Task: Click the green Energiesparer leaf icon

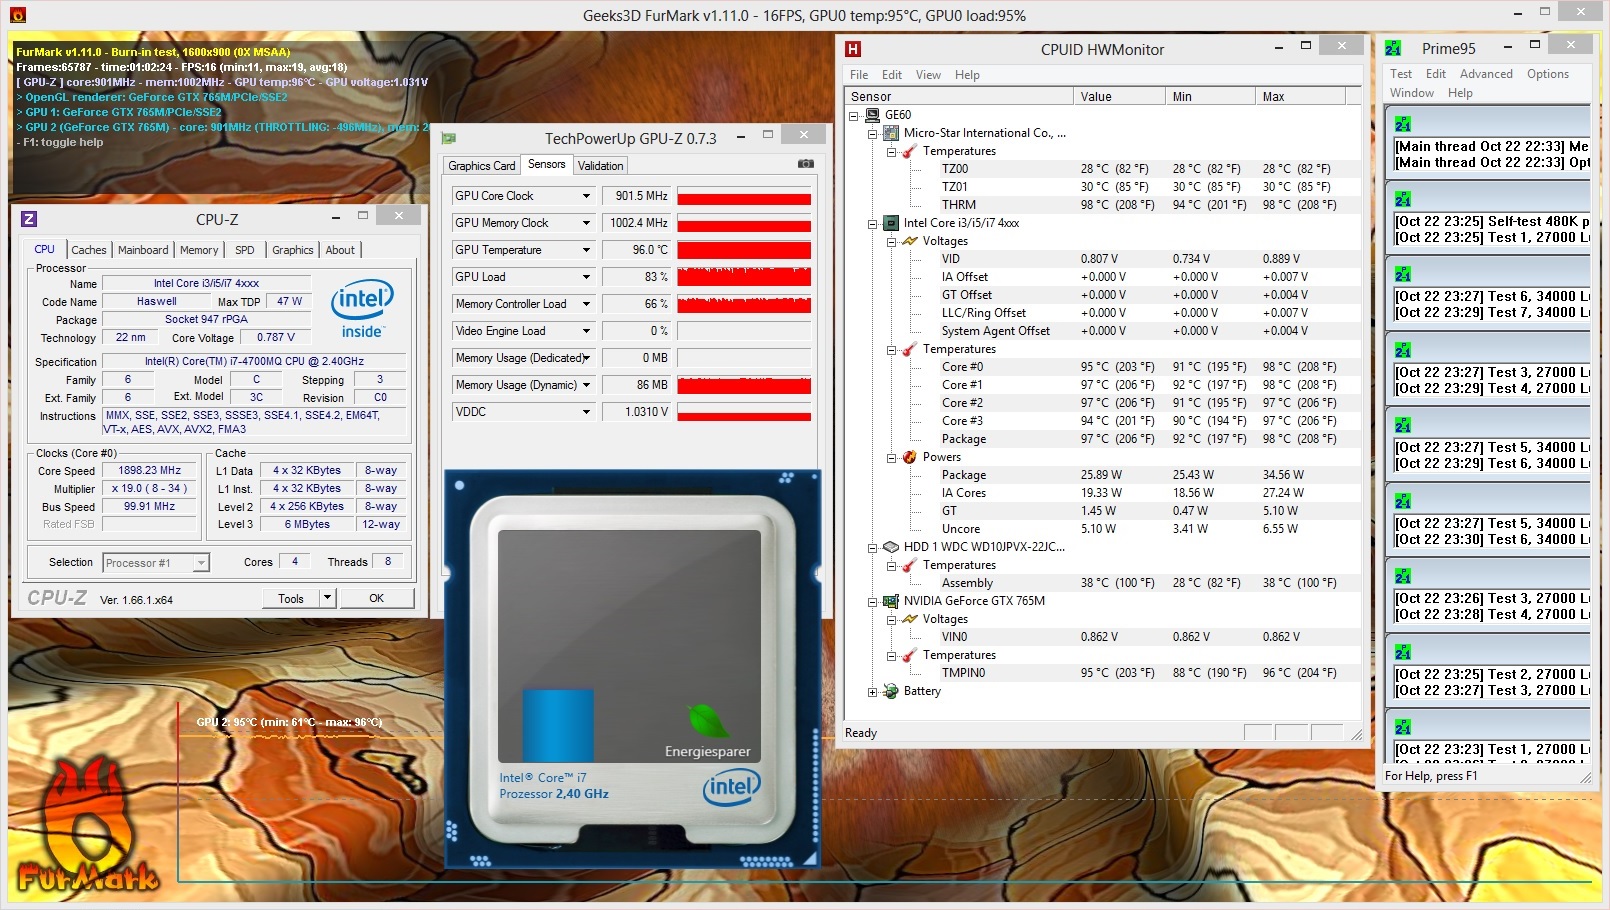Action: pyautogui.click(x=708, y=720)
